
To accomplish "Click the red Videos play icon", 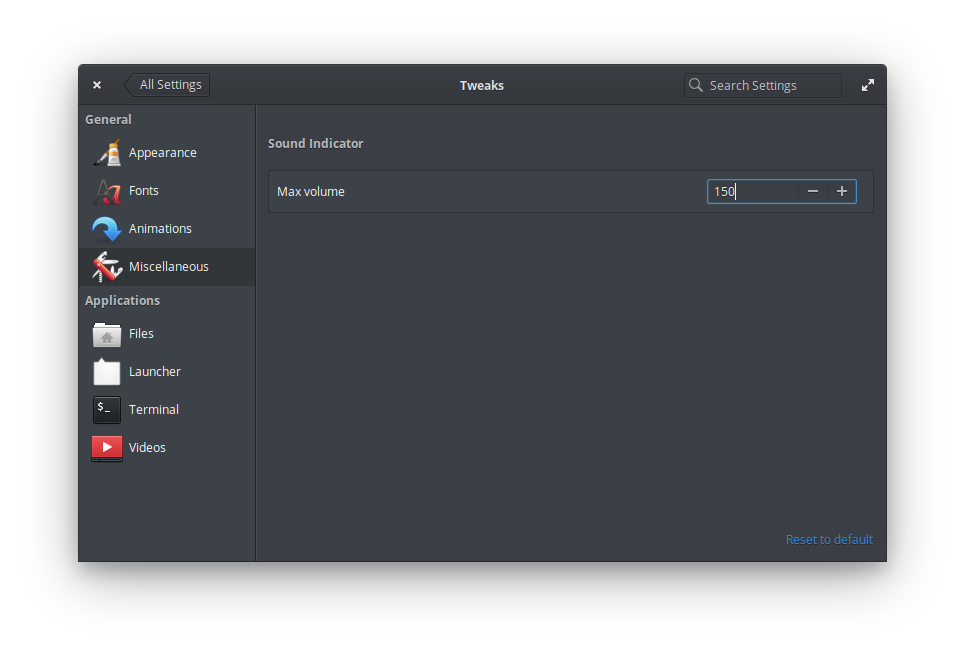I will [107, 448].
